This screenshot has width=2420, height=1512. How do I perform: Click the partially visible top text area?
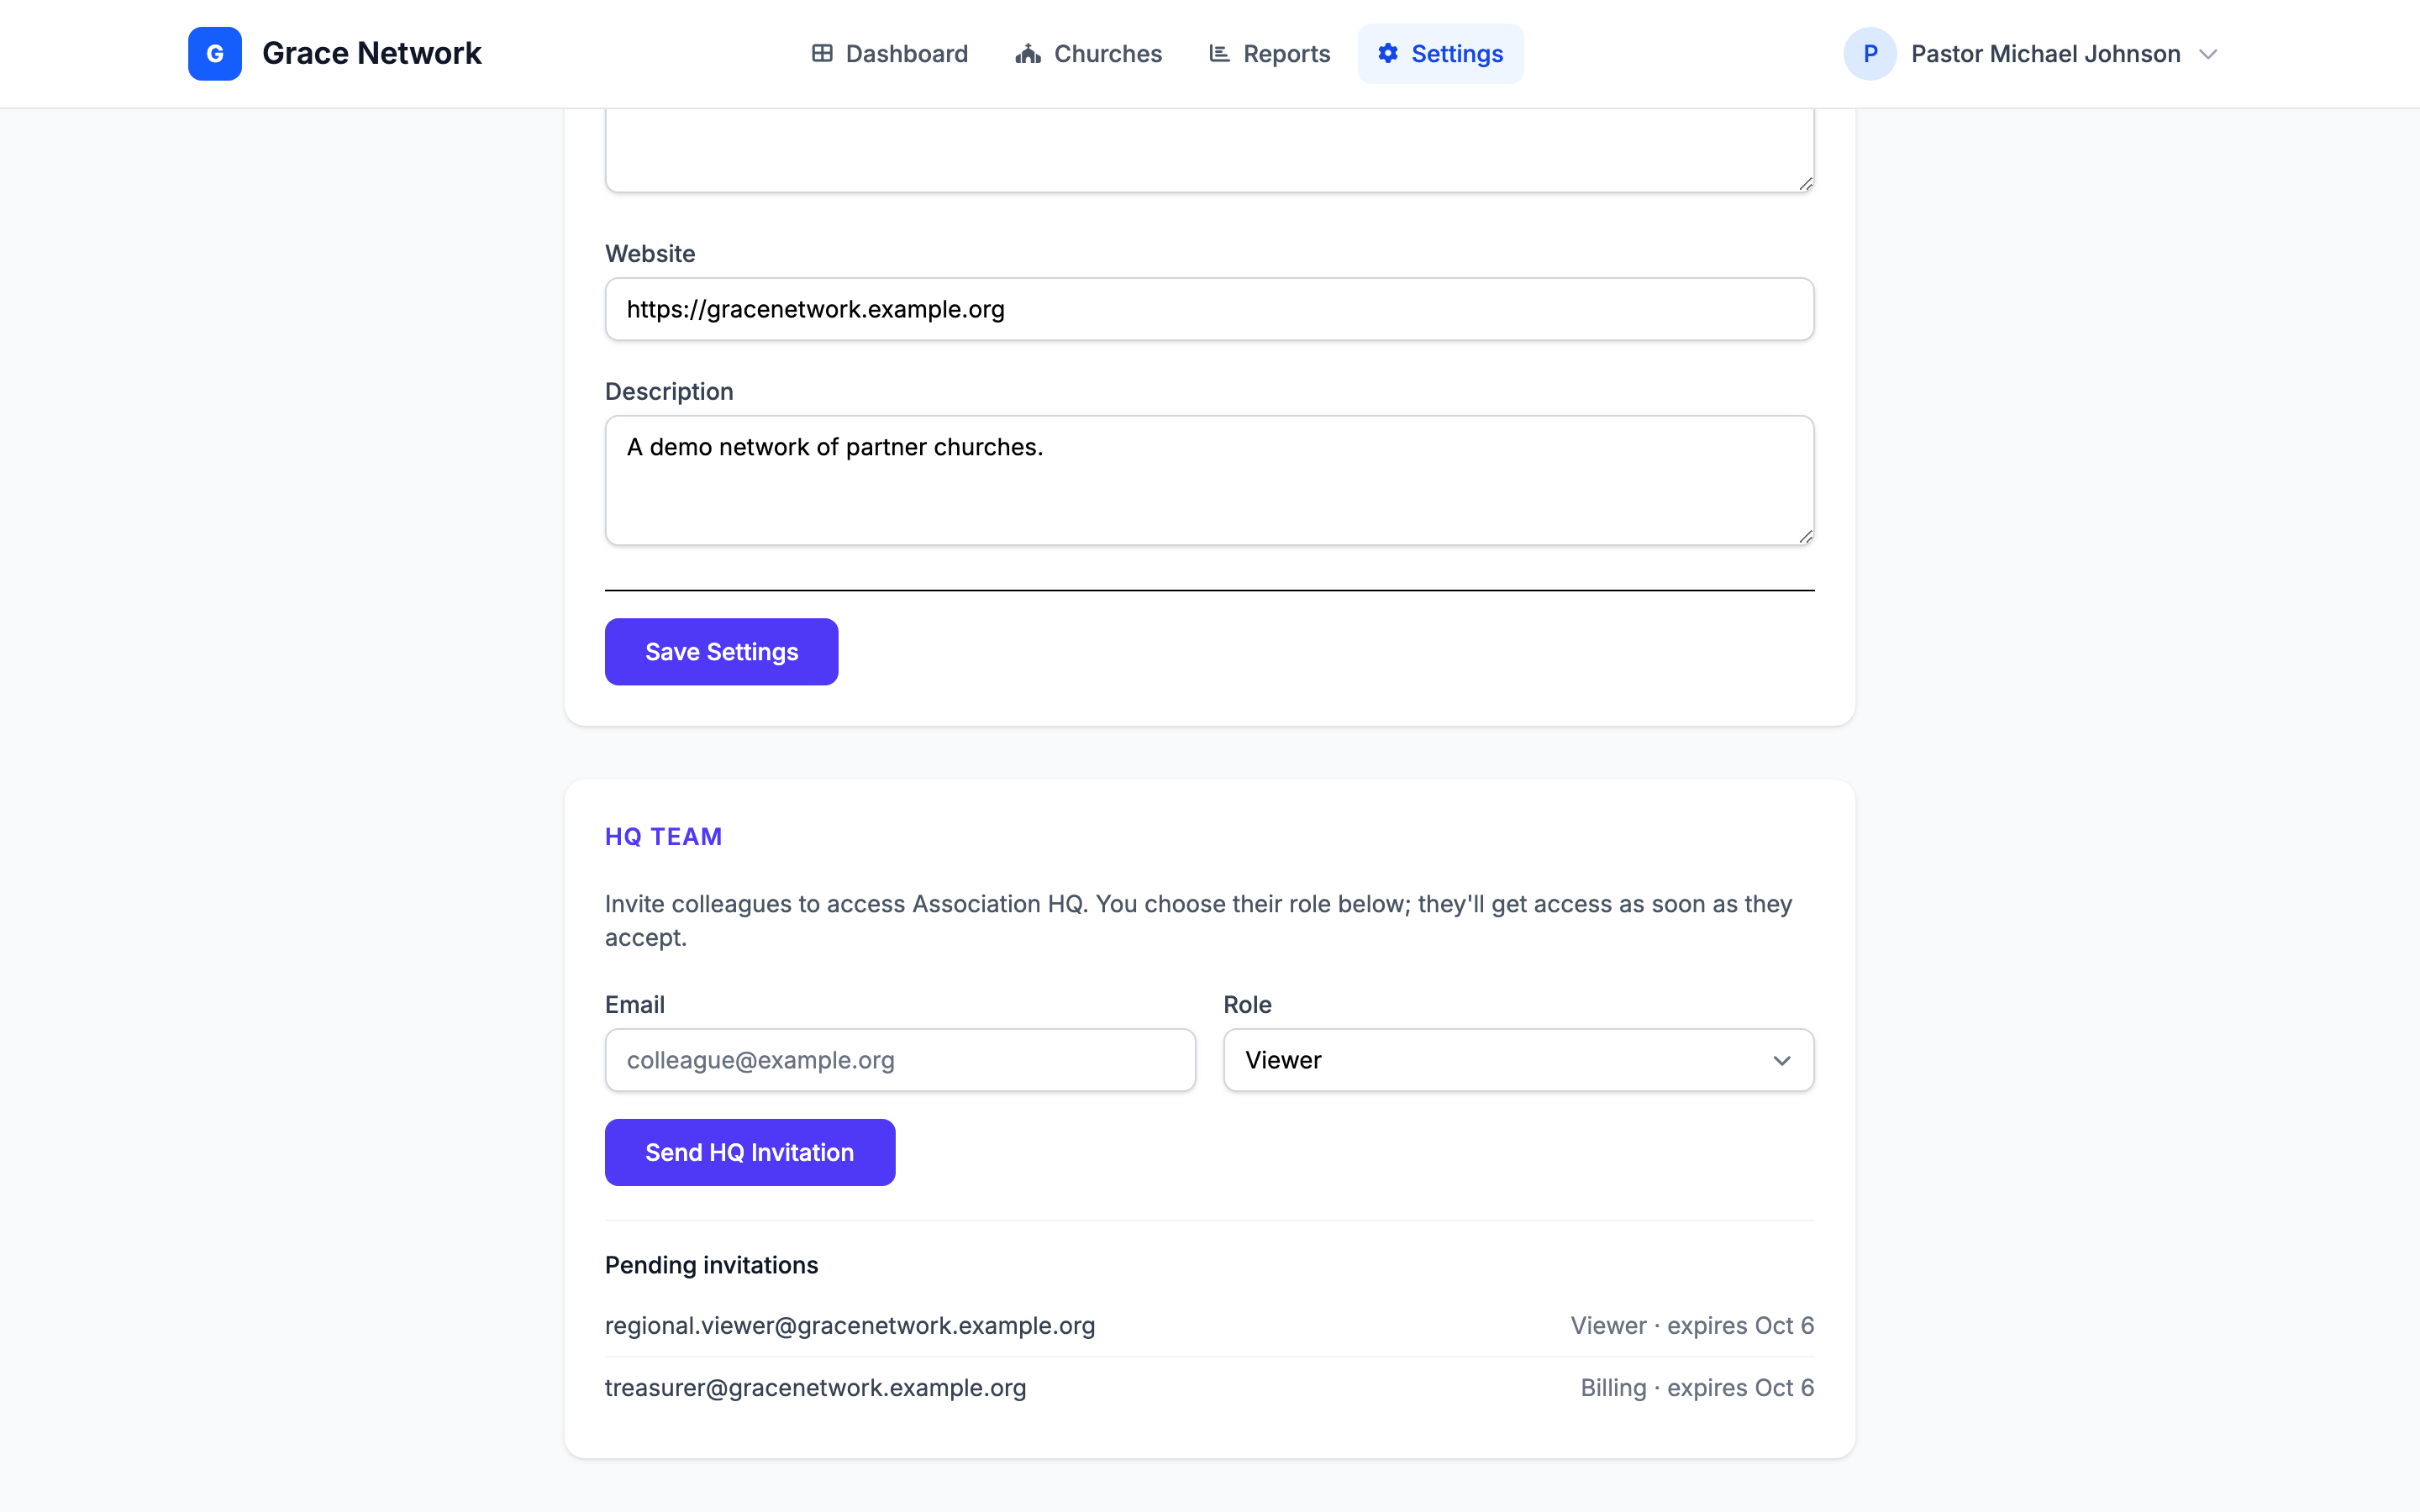pos(1209,150)
